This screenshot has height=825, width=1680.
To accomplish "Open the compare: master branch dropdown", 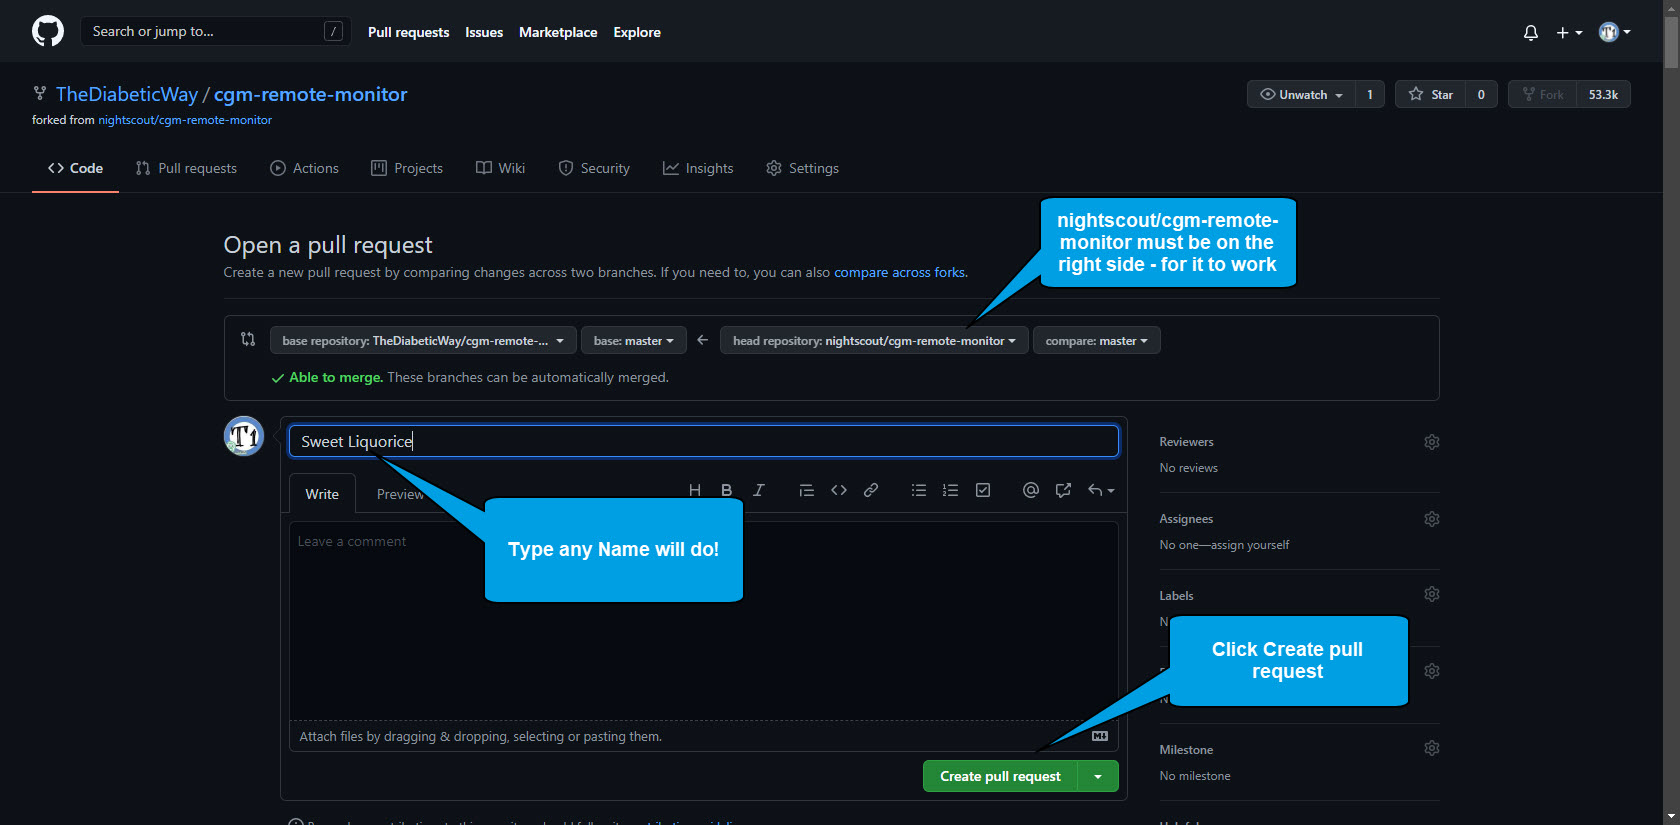I will coord(1096,341).
